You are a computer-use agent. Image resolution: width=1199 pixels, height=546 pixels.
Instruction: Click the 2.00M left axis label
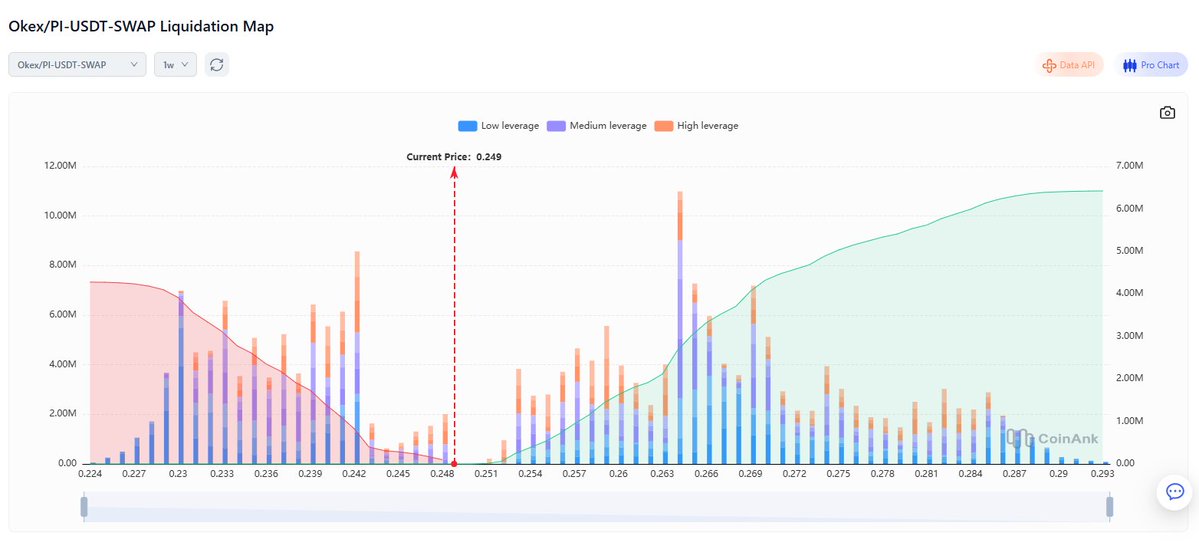click(64, 414)
